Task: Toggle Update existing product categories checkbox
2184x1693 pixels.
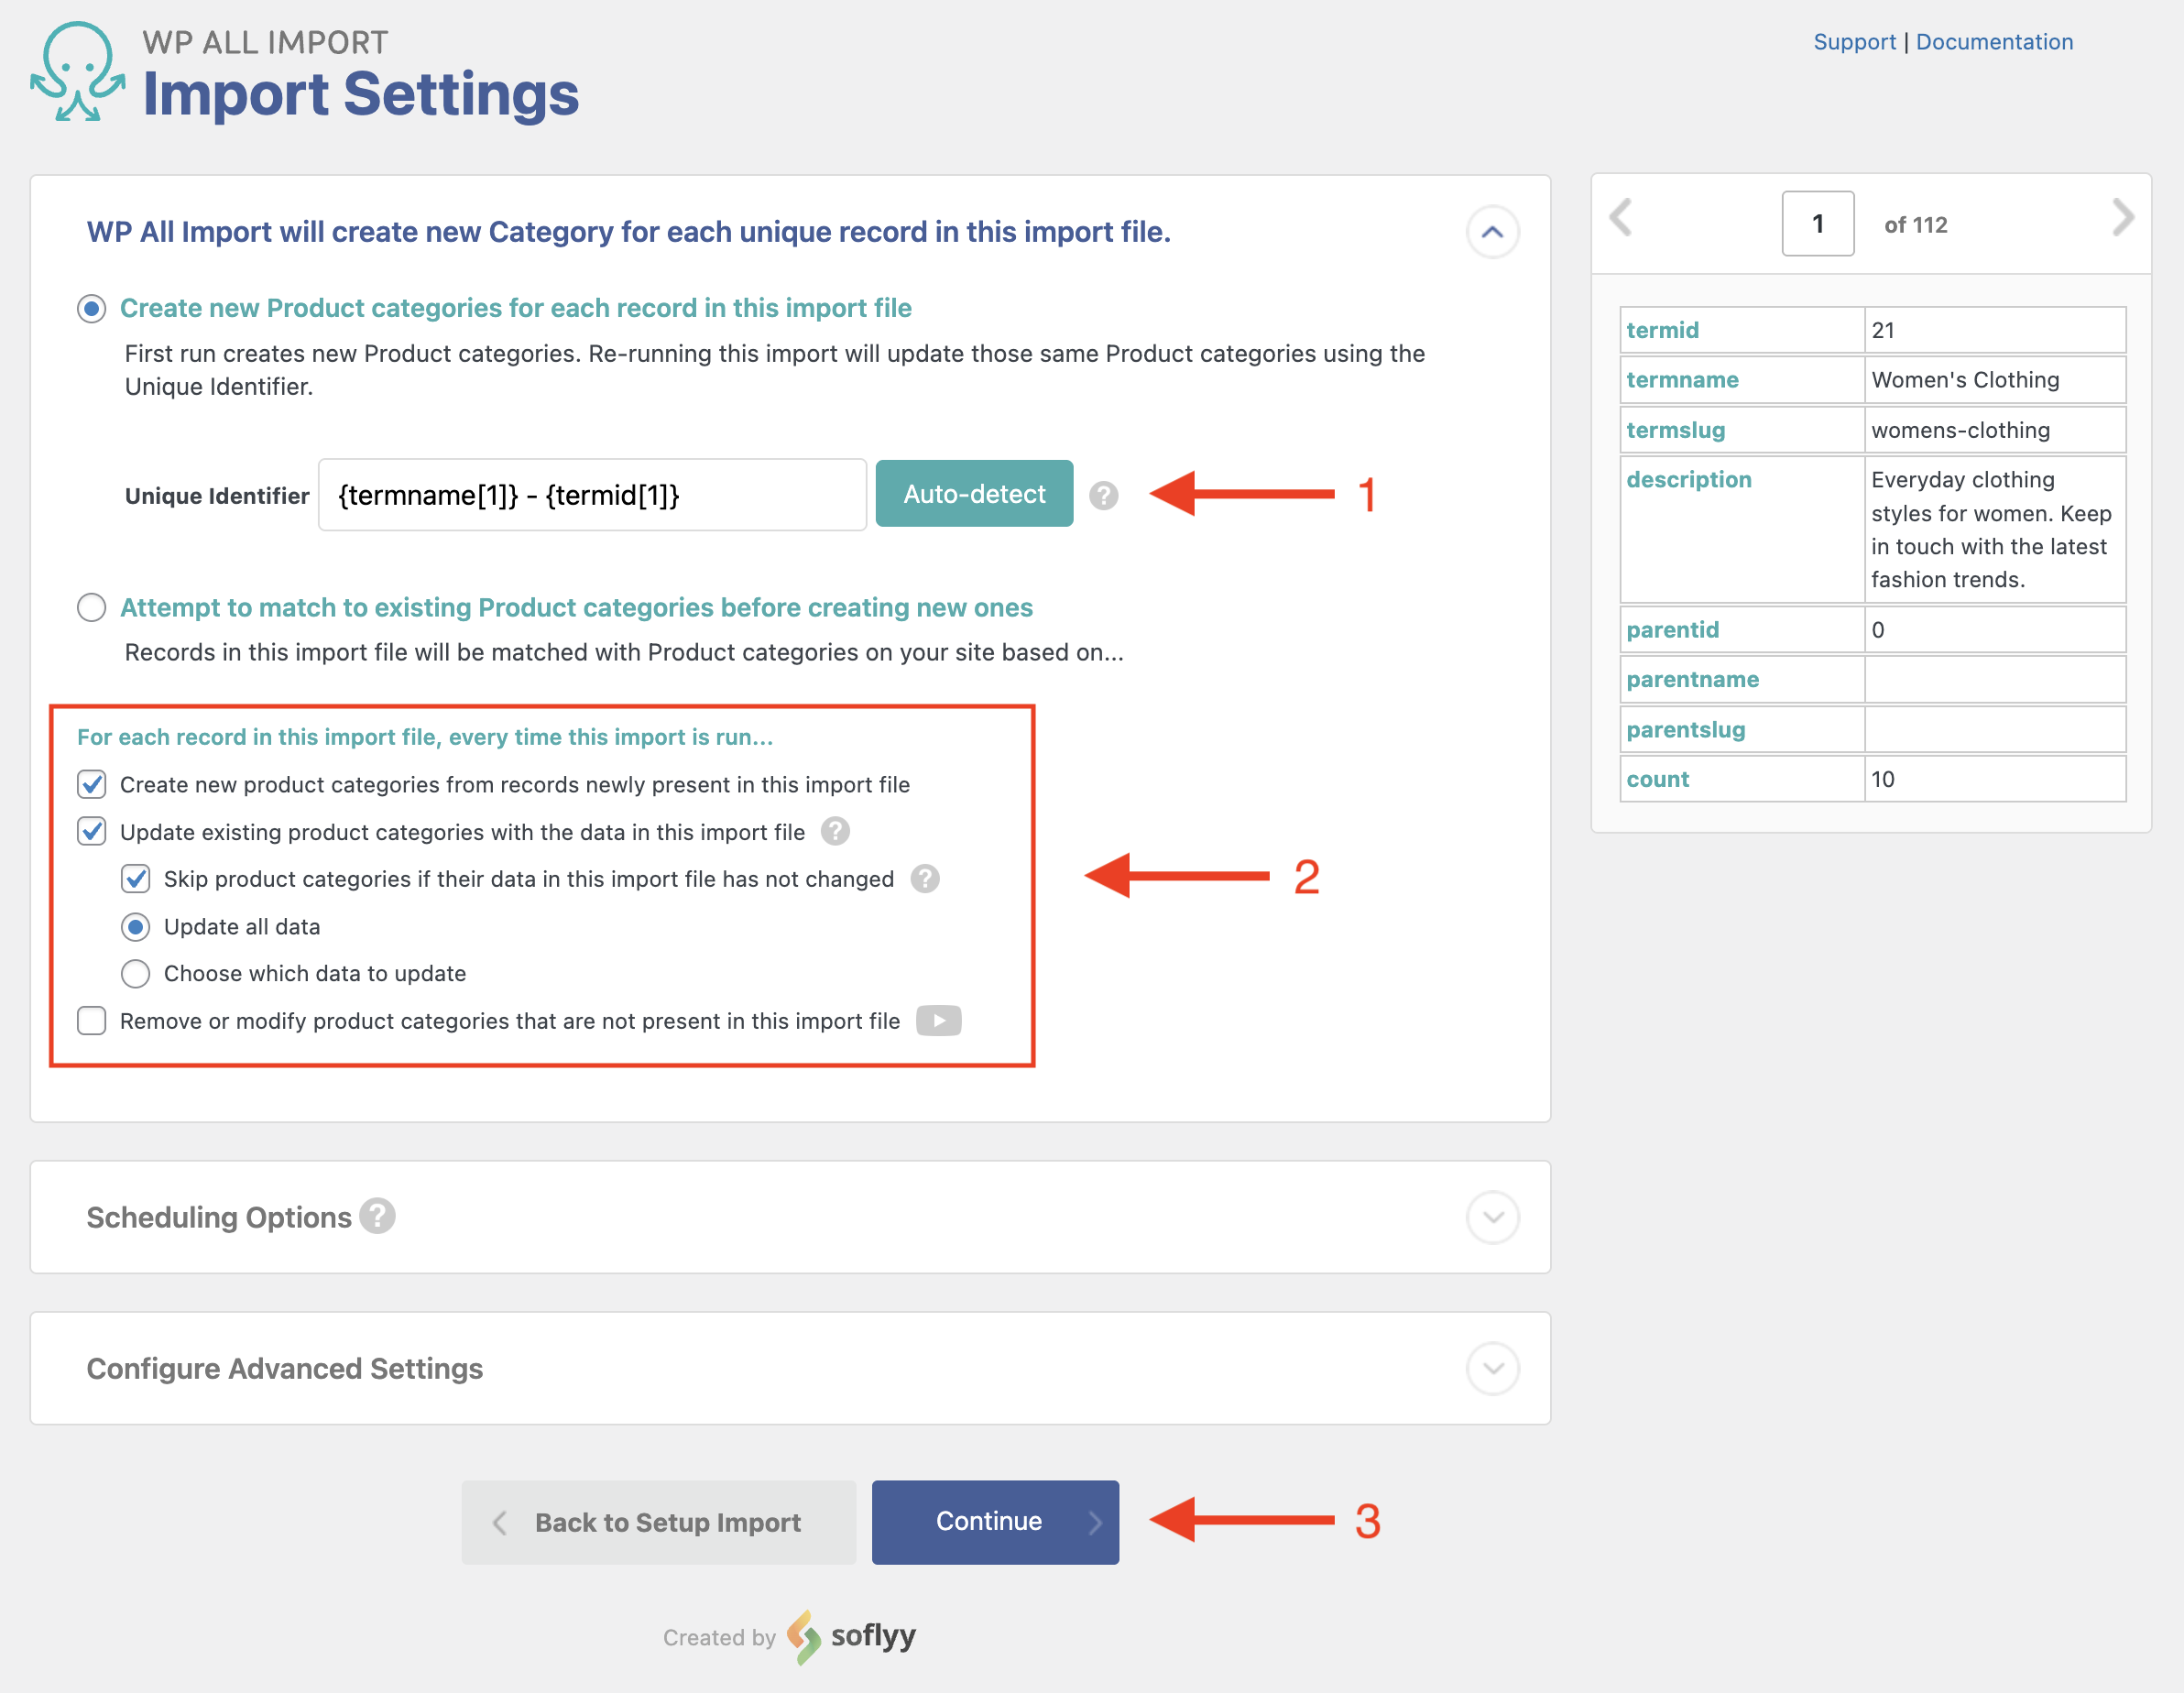Action: (x=92, y=831)
